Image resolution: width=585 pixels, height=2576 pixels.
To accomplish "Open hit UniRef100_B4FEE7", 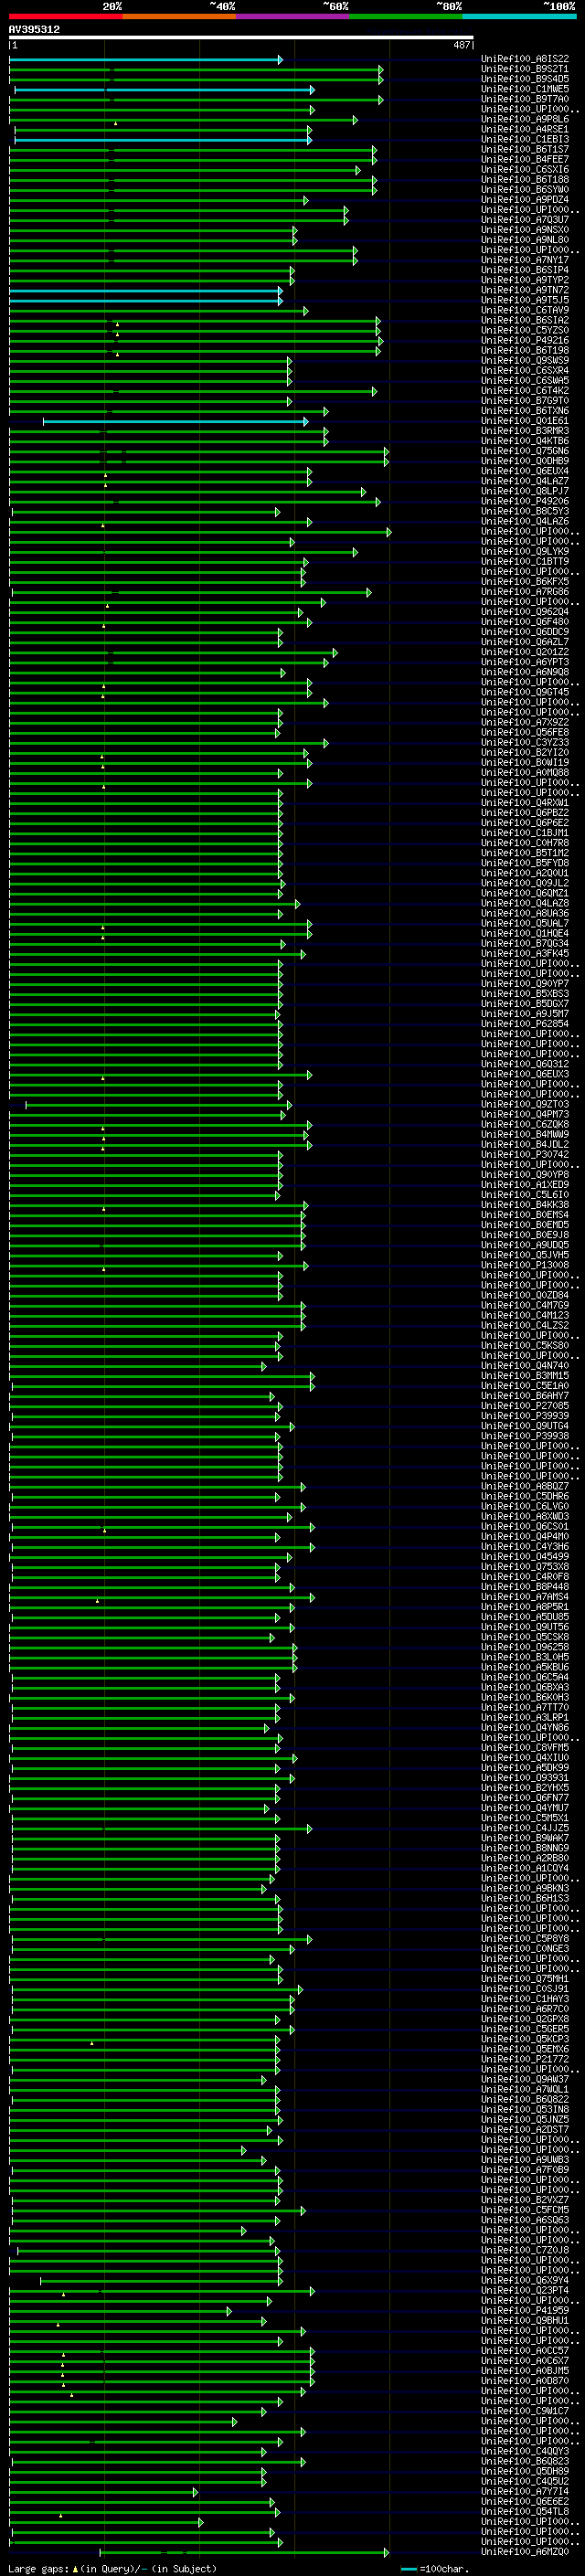I will pyautogui.click(x=525, y=159).
